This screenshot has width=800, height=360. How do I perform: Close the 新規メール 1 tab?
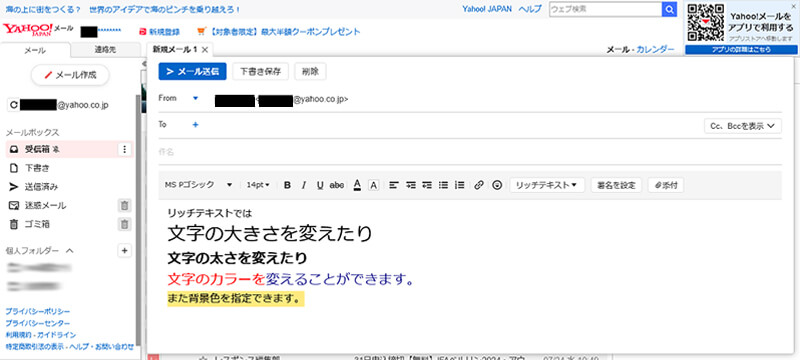pyautogui.click(x=205, y=49)
